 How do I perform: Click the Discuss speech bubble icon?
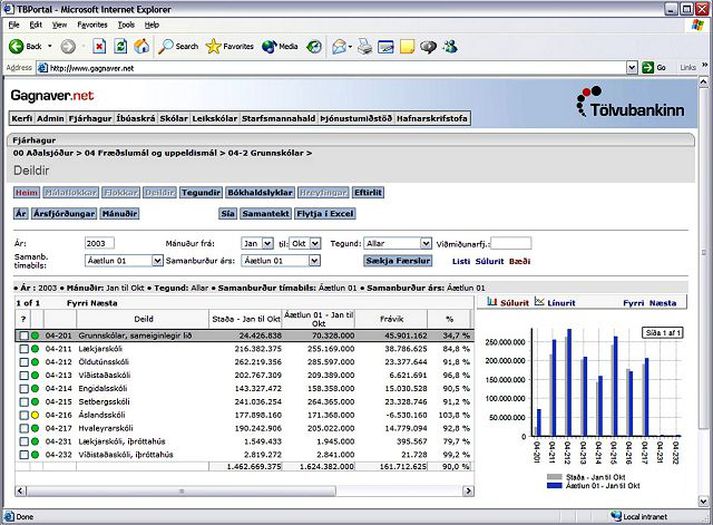click(428, 46)
